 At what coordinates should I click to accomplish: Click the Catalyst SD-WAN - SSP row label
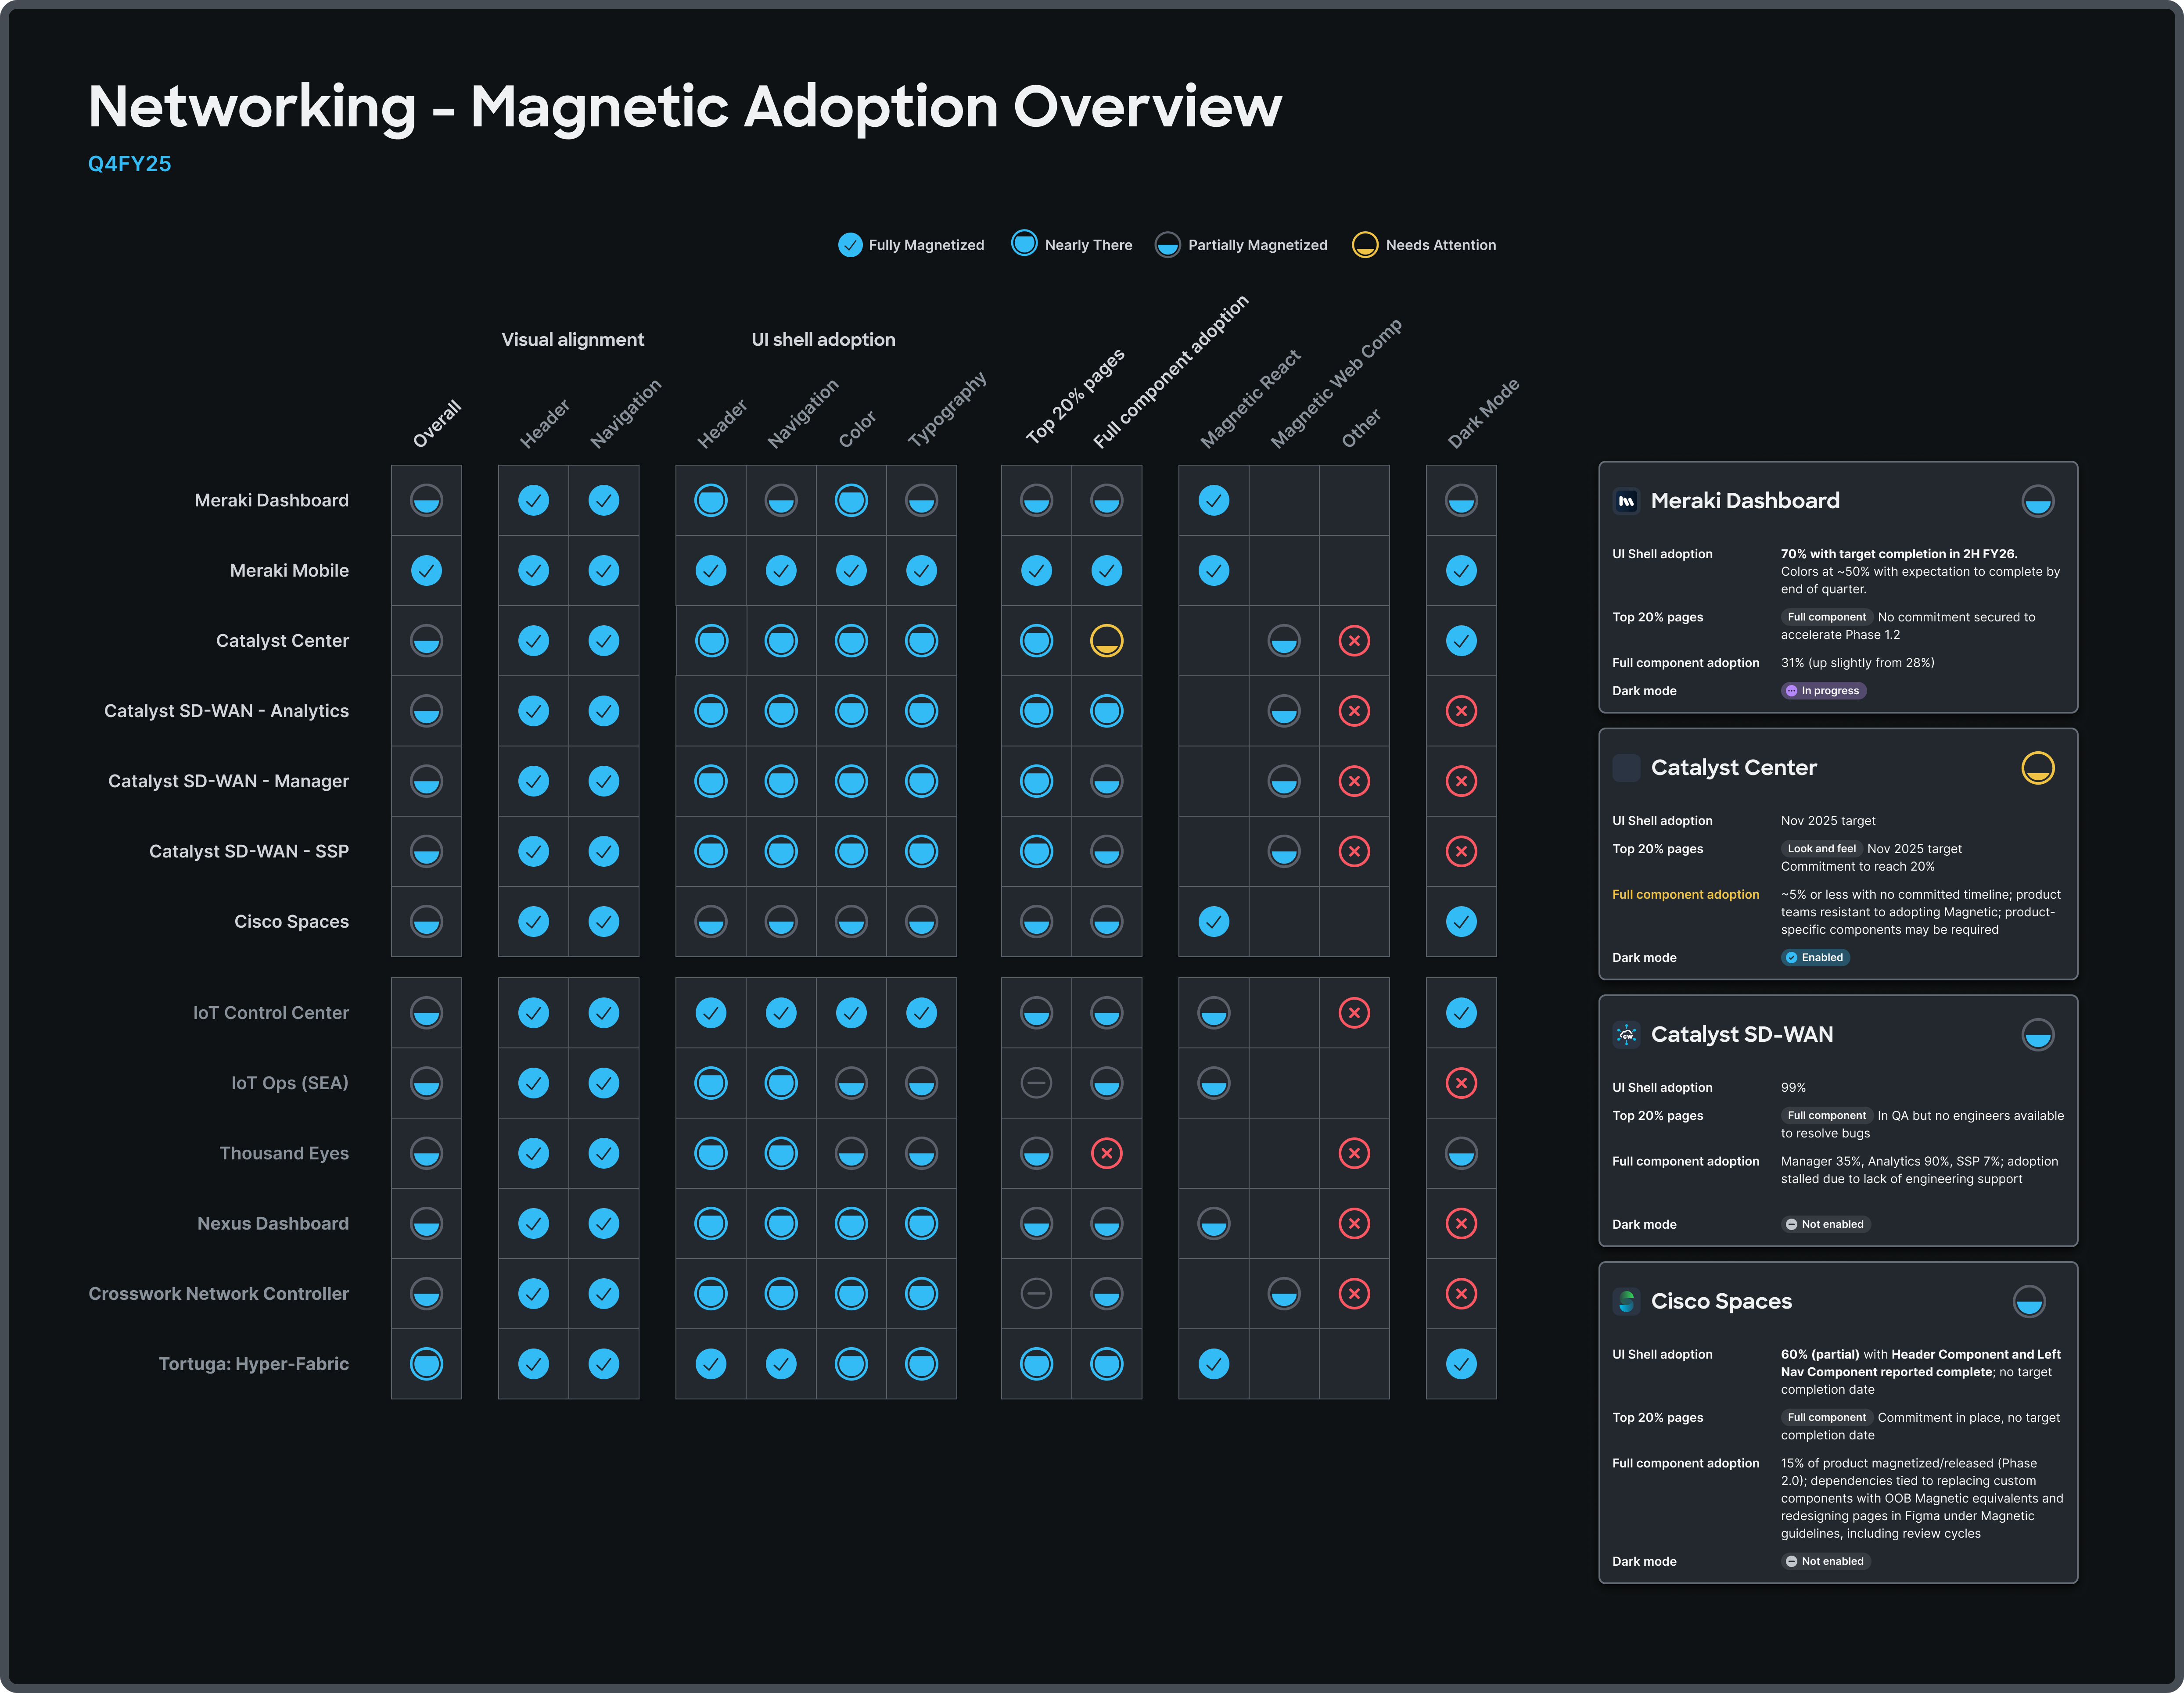(x=249, y=852)
